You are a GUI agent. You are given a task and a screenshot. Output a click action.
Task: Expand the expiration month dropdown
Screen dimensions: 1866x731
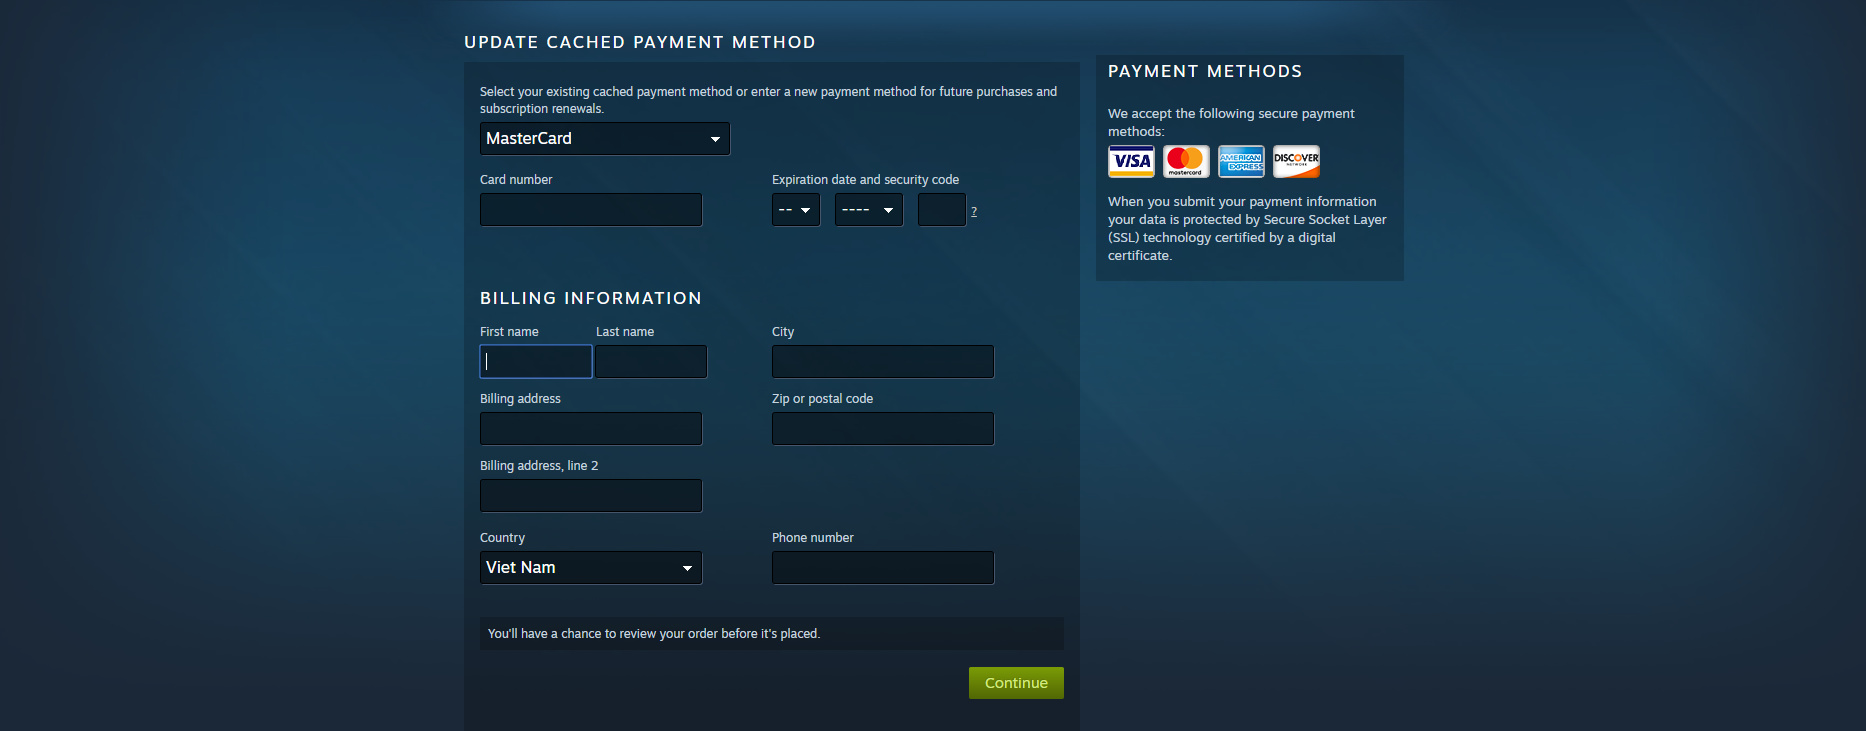796,210
